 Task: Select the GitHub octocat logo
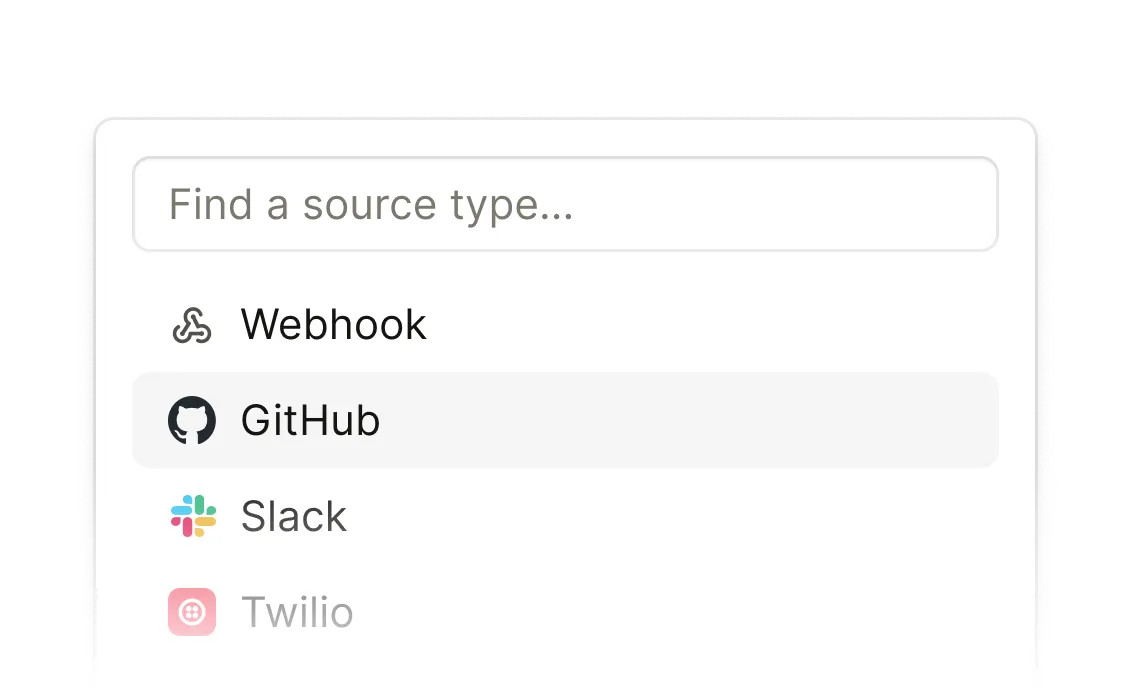click(192, 420)
